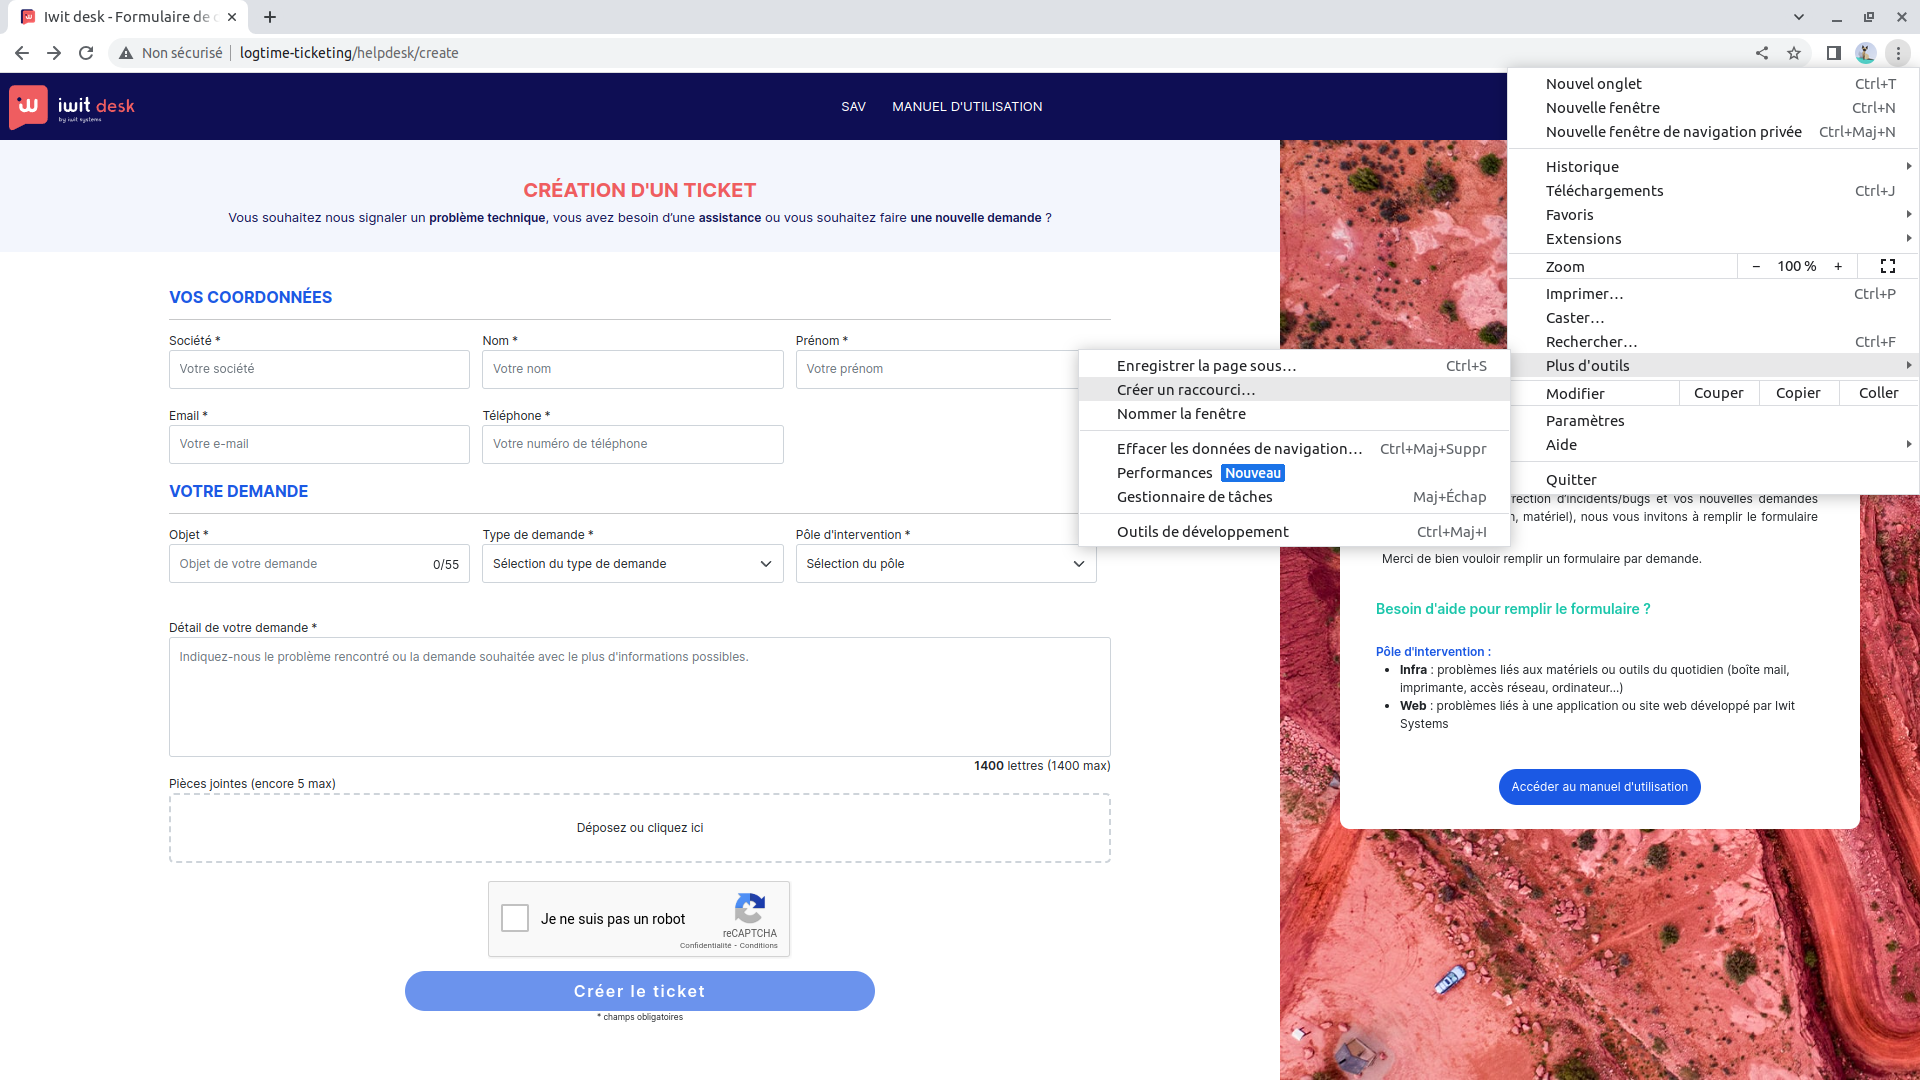1920x1080 pixels.
Task: Click the new tab plus icon
Action: pyautogui.click(x=270, y=17)
